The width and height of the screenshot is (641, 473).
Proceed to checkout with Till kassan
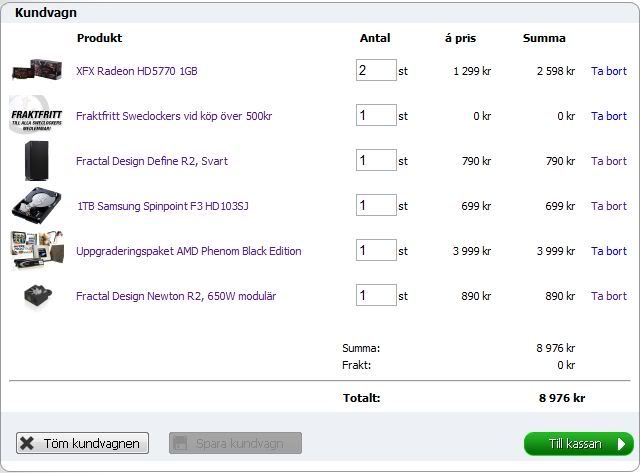[x=578, y=443]
